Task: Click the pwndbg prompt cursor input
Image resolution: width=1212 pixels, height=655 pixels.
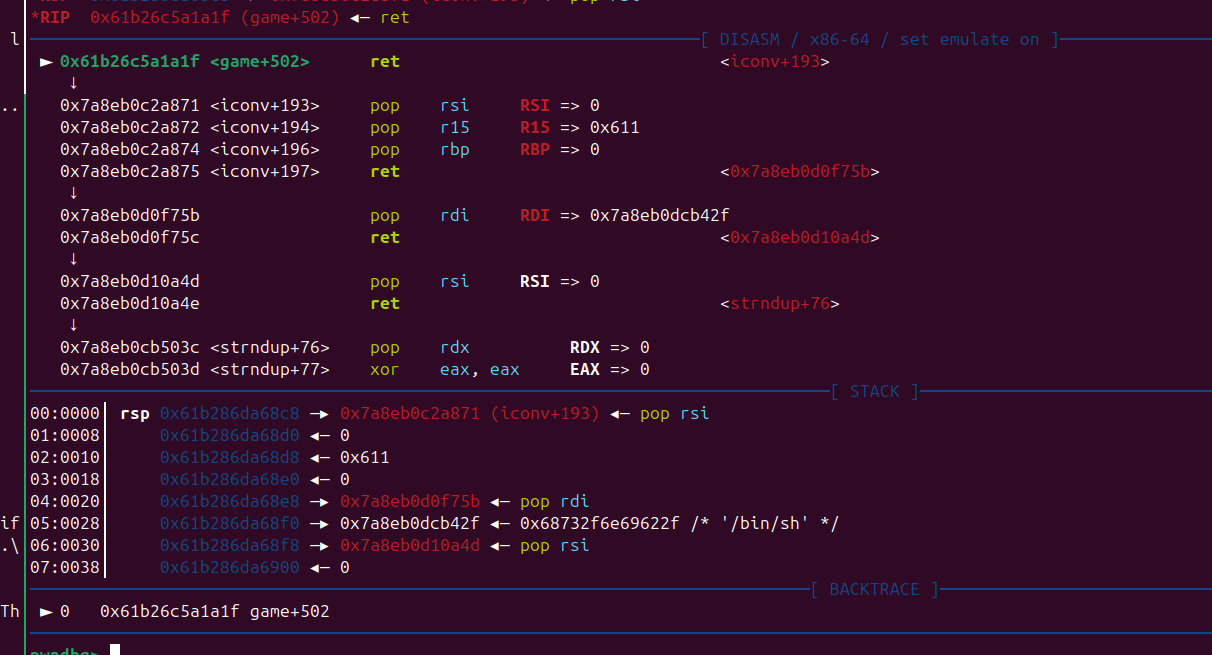Action: (x=115, y=650)
